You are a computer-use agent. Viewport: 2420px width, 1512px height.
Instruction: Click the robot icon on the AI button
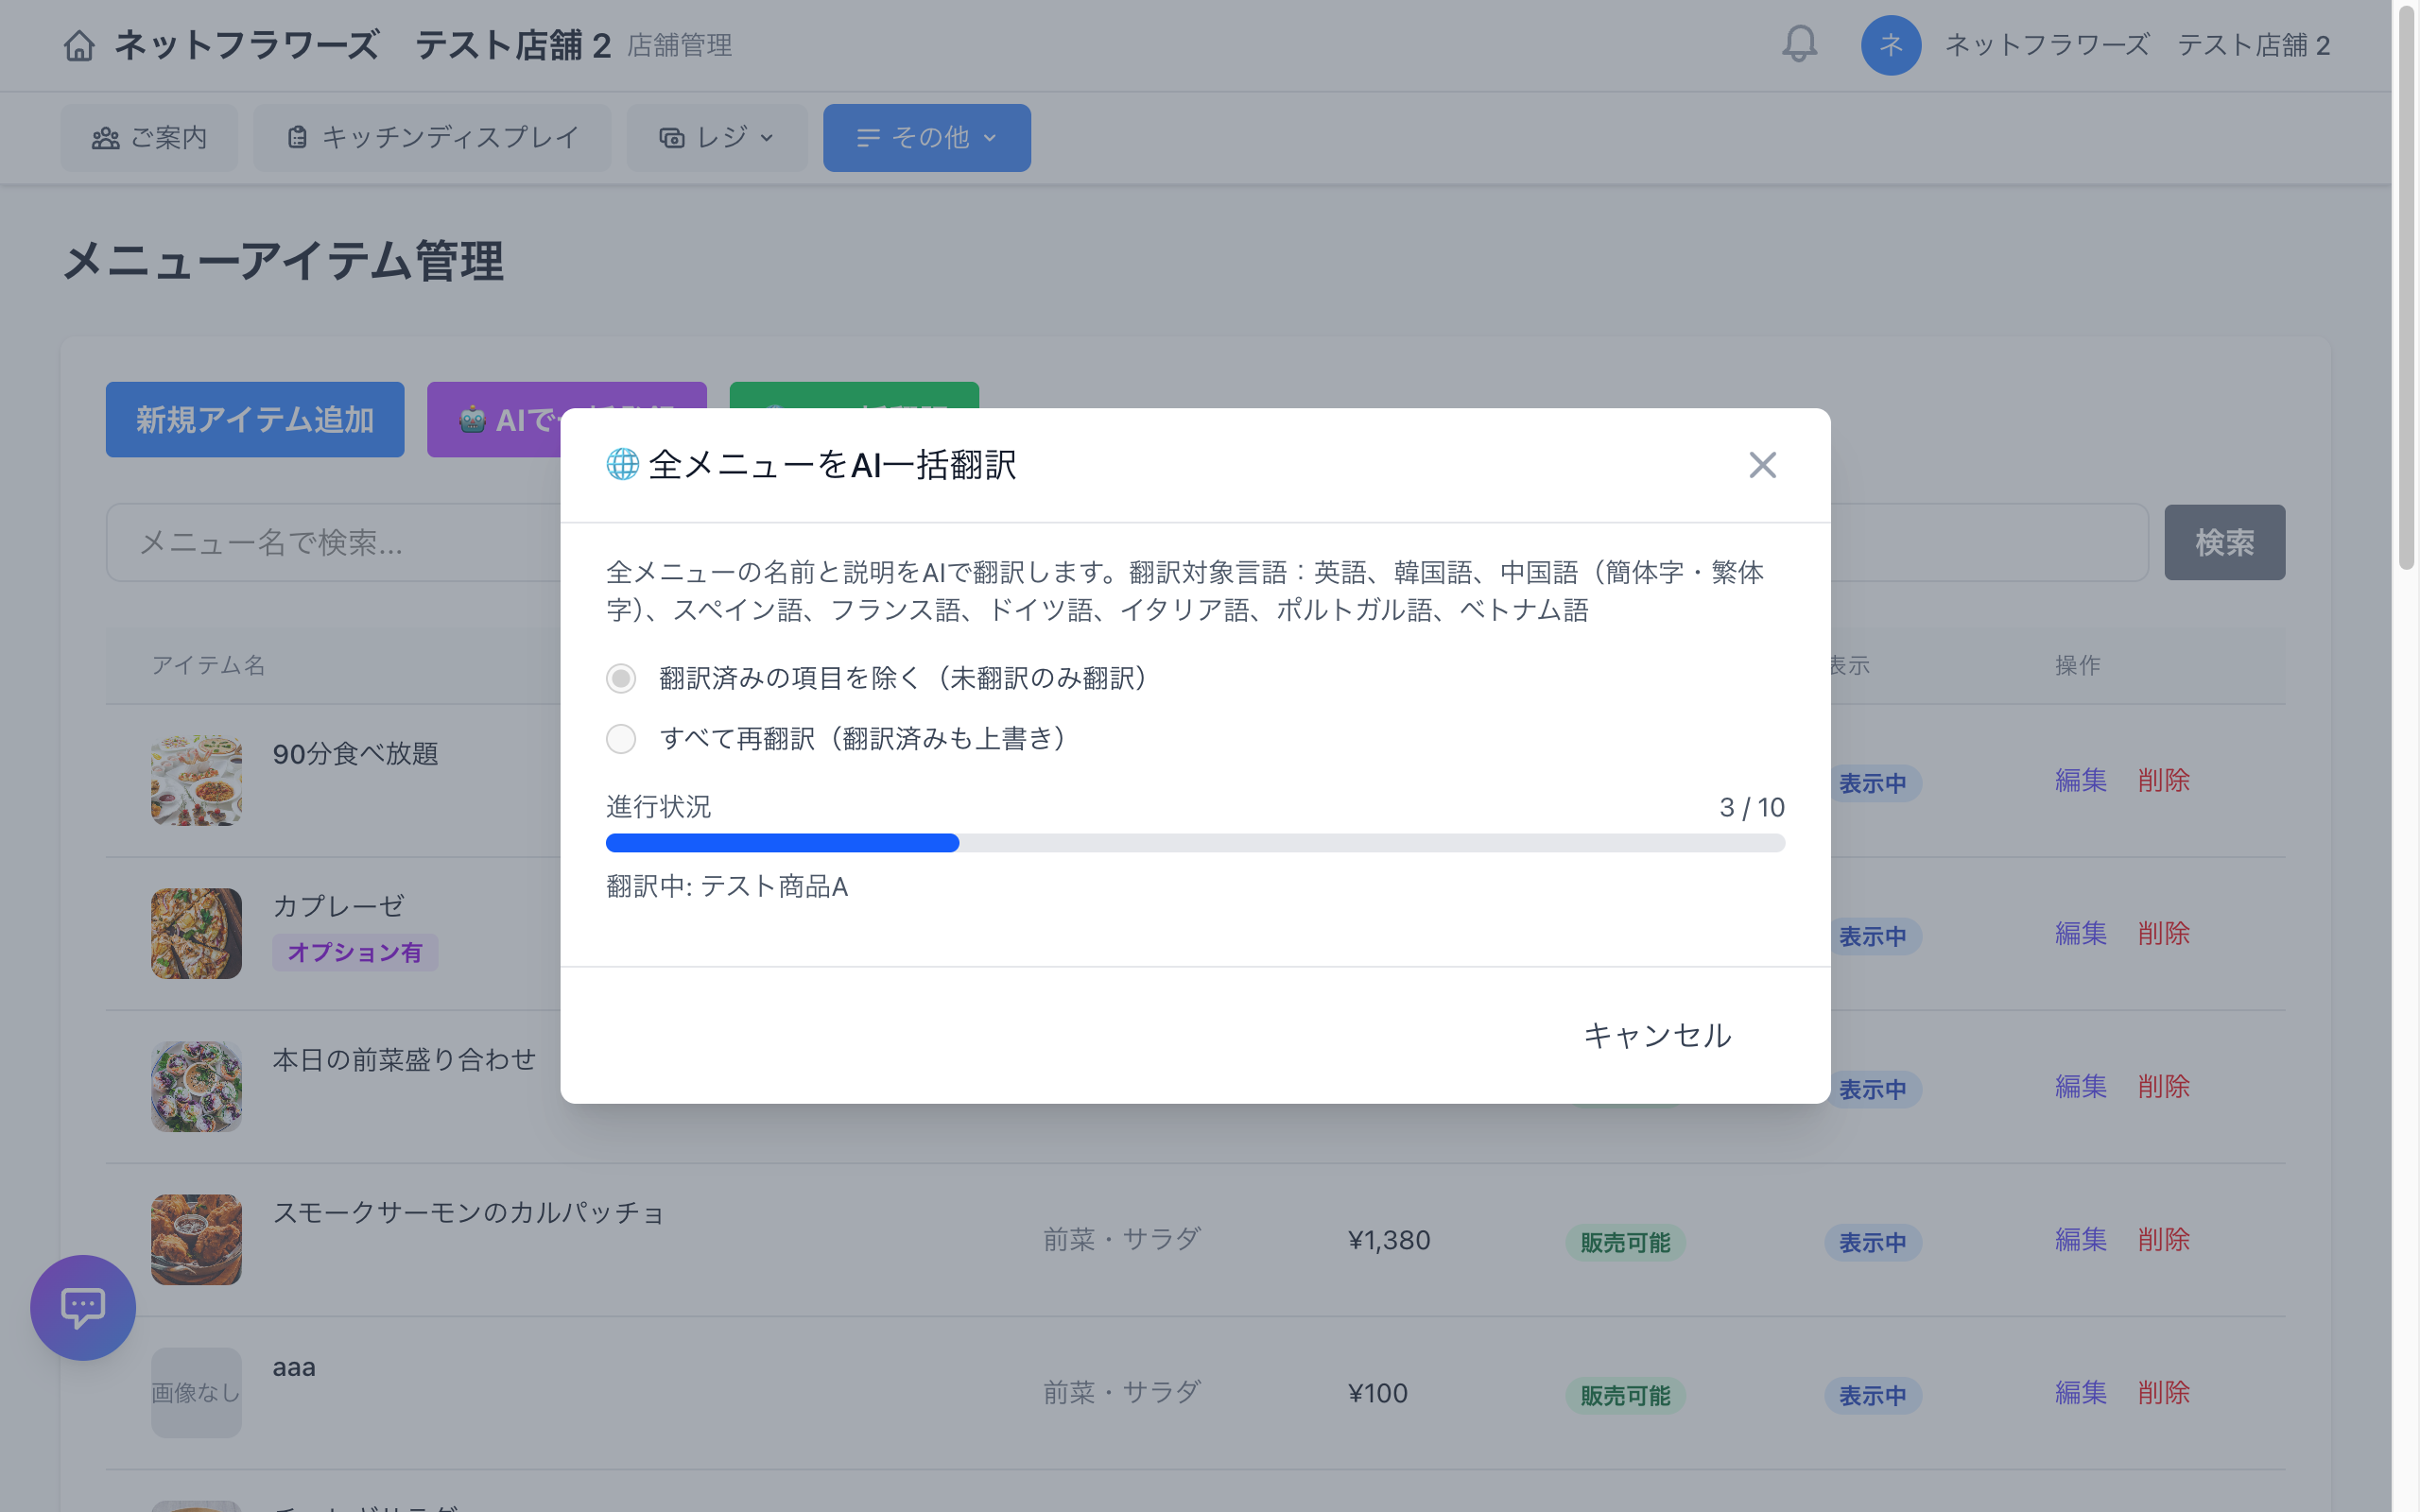coord(475,420)
